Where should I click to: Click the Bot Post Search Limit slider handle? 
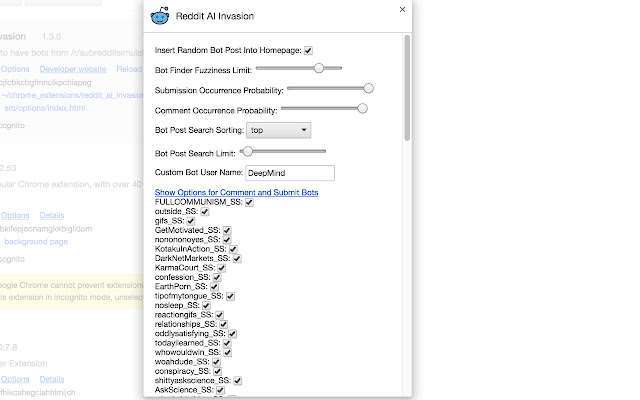tap(247, 151)
